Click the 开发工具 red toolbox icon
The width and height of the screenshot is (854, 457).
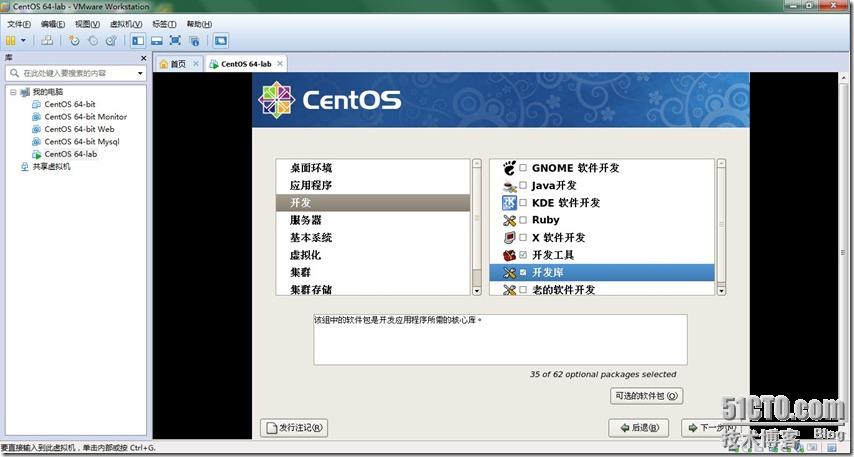point(509,255)
